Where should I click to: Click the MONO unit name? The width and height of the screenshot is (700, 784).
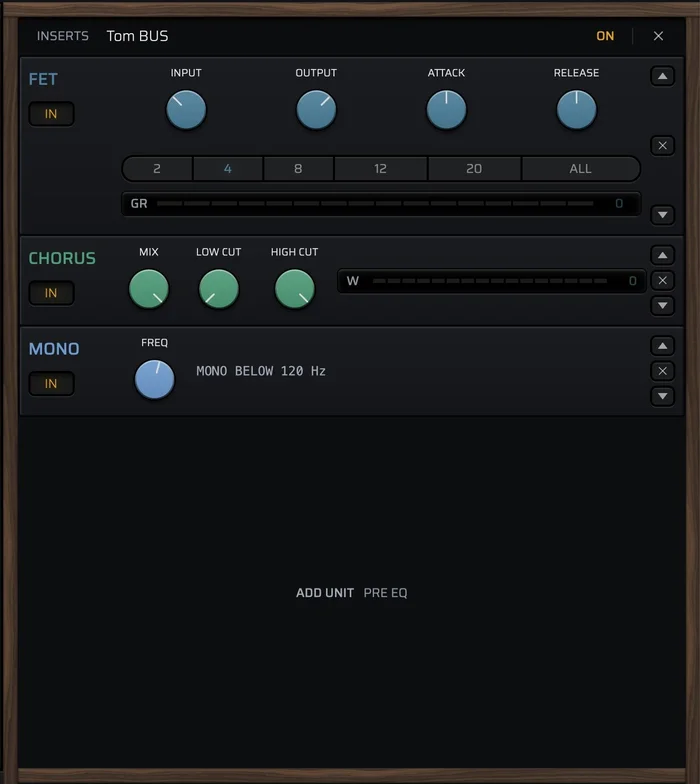54,349
